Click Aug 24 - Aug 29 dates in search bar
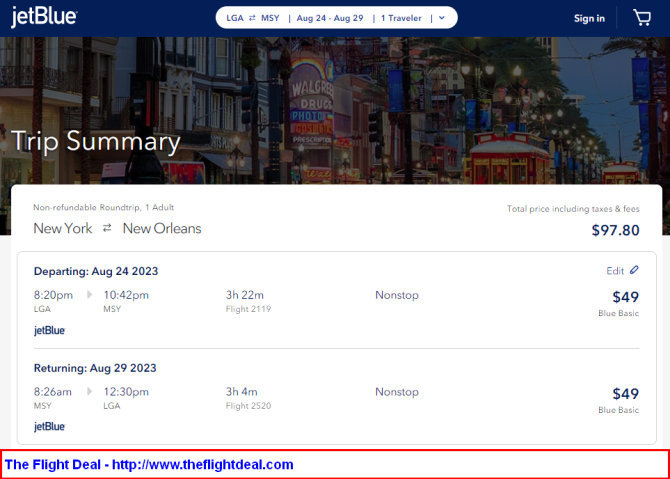Viewport: 670px width, 479px height. (330, 18)
